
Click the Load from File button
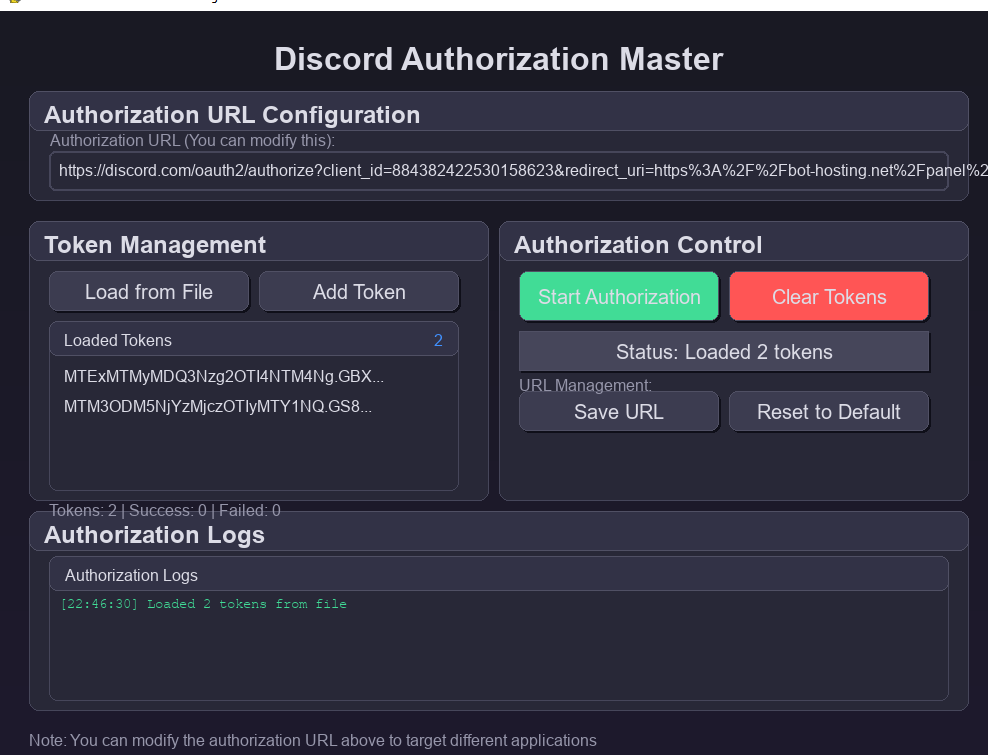149,292
